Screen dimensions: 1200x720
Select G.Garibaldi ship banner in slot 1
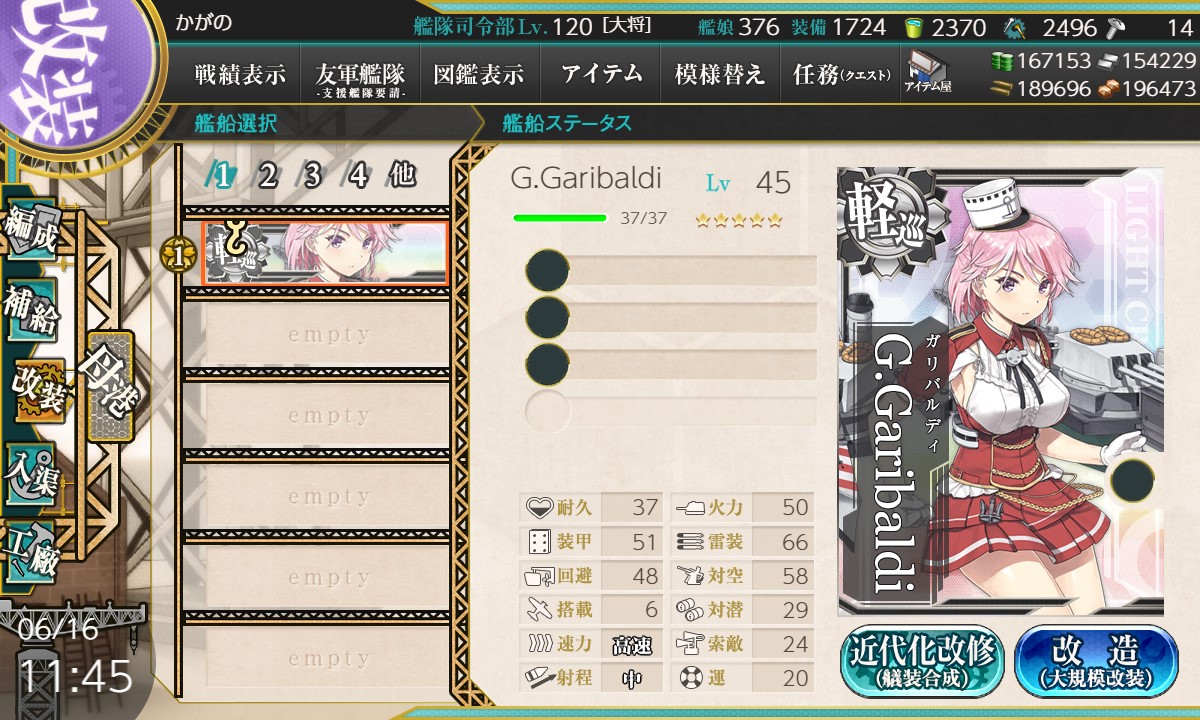click(324, 253)
